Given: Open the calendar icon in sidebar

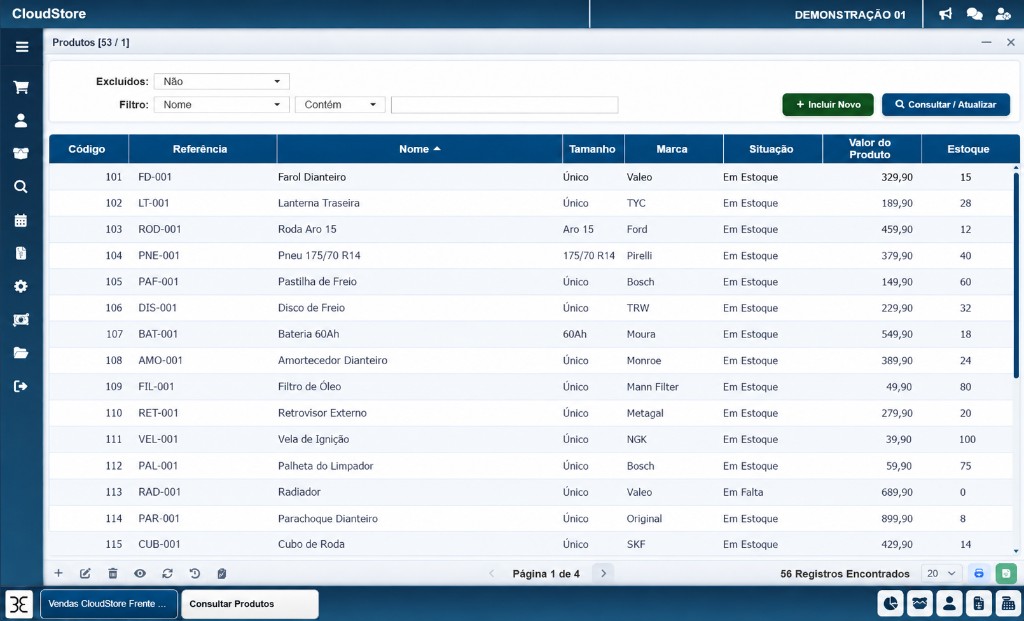Looking at the screenshot, I should pos(21,220).
